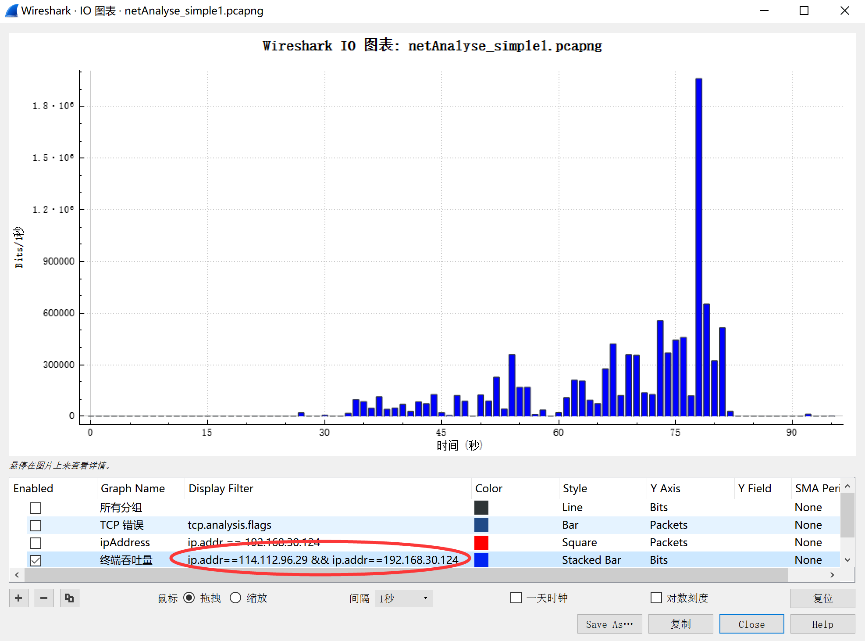Open the 间隔 interval dropdown
Image resolution: width=865 pixels, height=641 pixels.
click(404, 599)
